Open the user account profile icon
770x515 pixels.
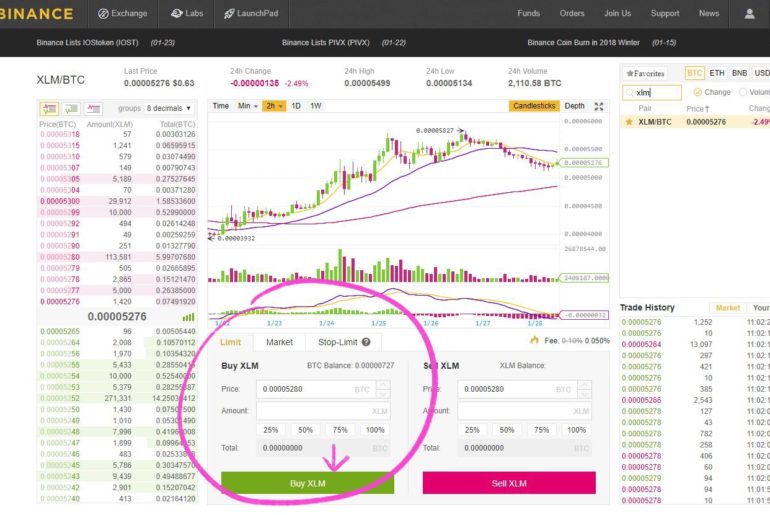click(x=749, y=14)
